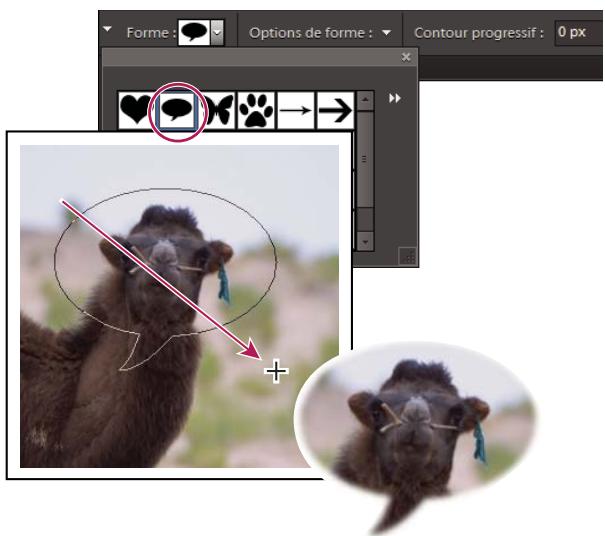This screenshot has width=605, height=536.
Task: Click the Forme speech bubble preview swatch
Action: [194, 33]
